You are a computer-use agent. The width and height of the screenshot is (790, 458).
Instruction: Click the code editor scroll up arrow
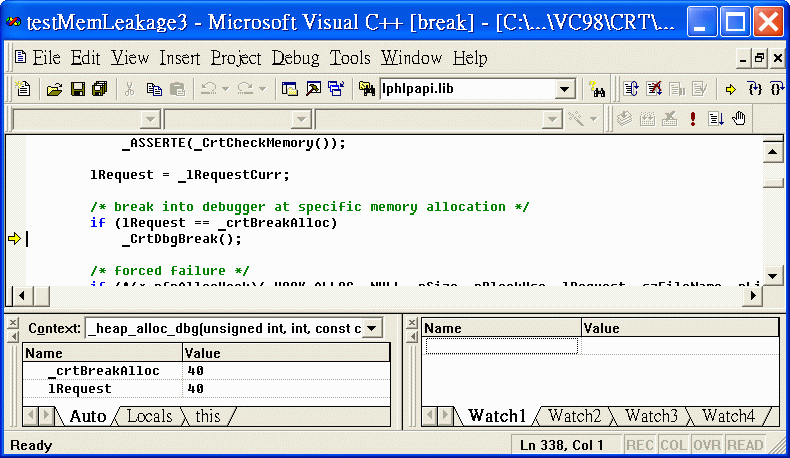[x=772, y=152]
